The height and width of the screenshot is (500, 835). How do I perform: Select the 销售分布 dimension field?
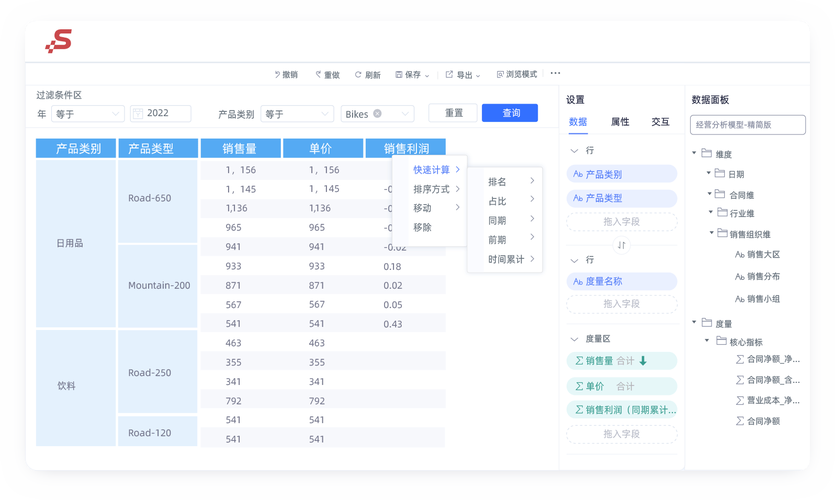(758, 276)
